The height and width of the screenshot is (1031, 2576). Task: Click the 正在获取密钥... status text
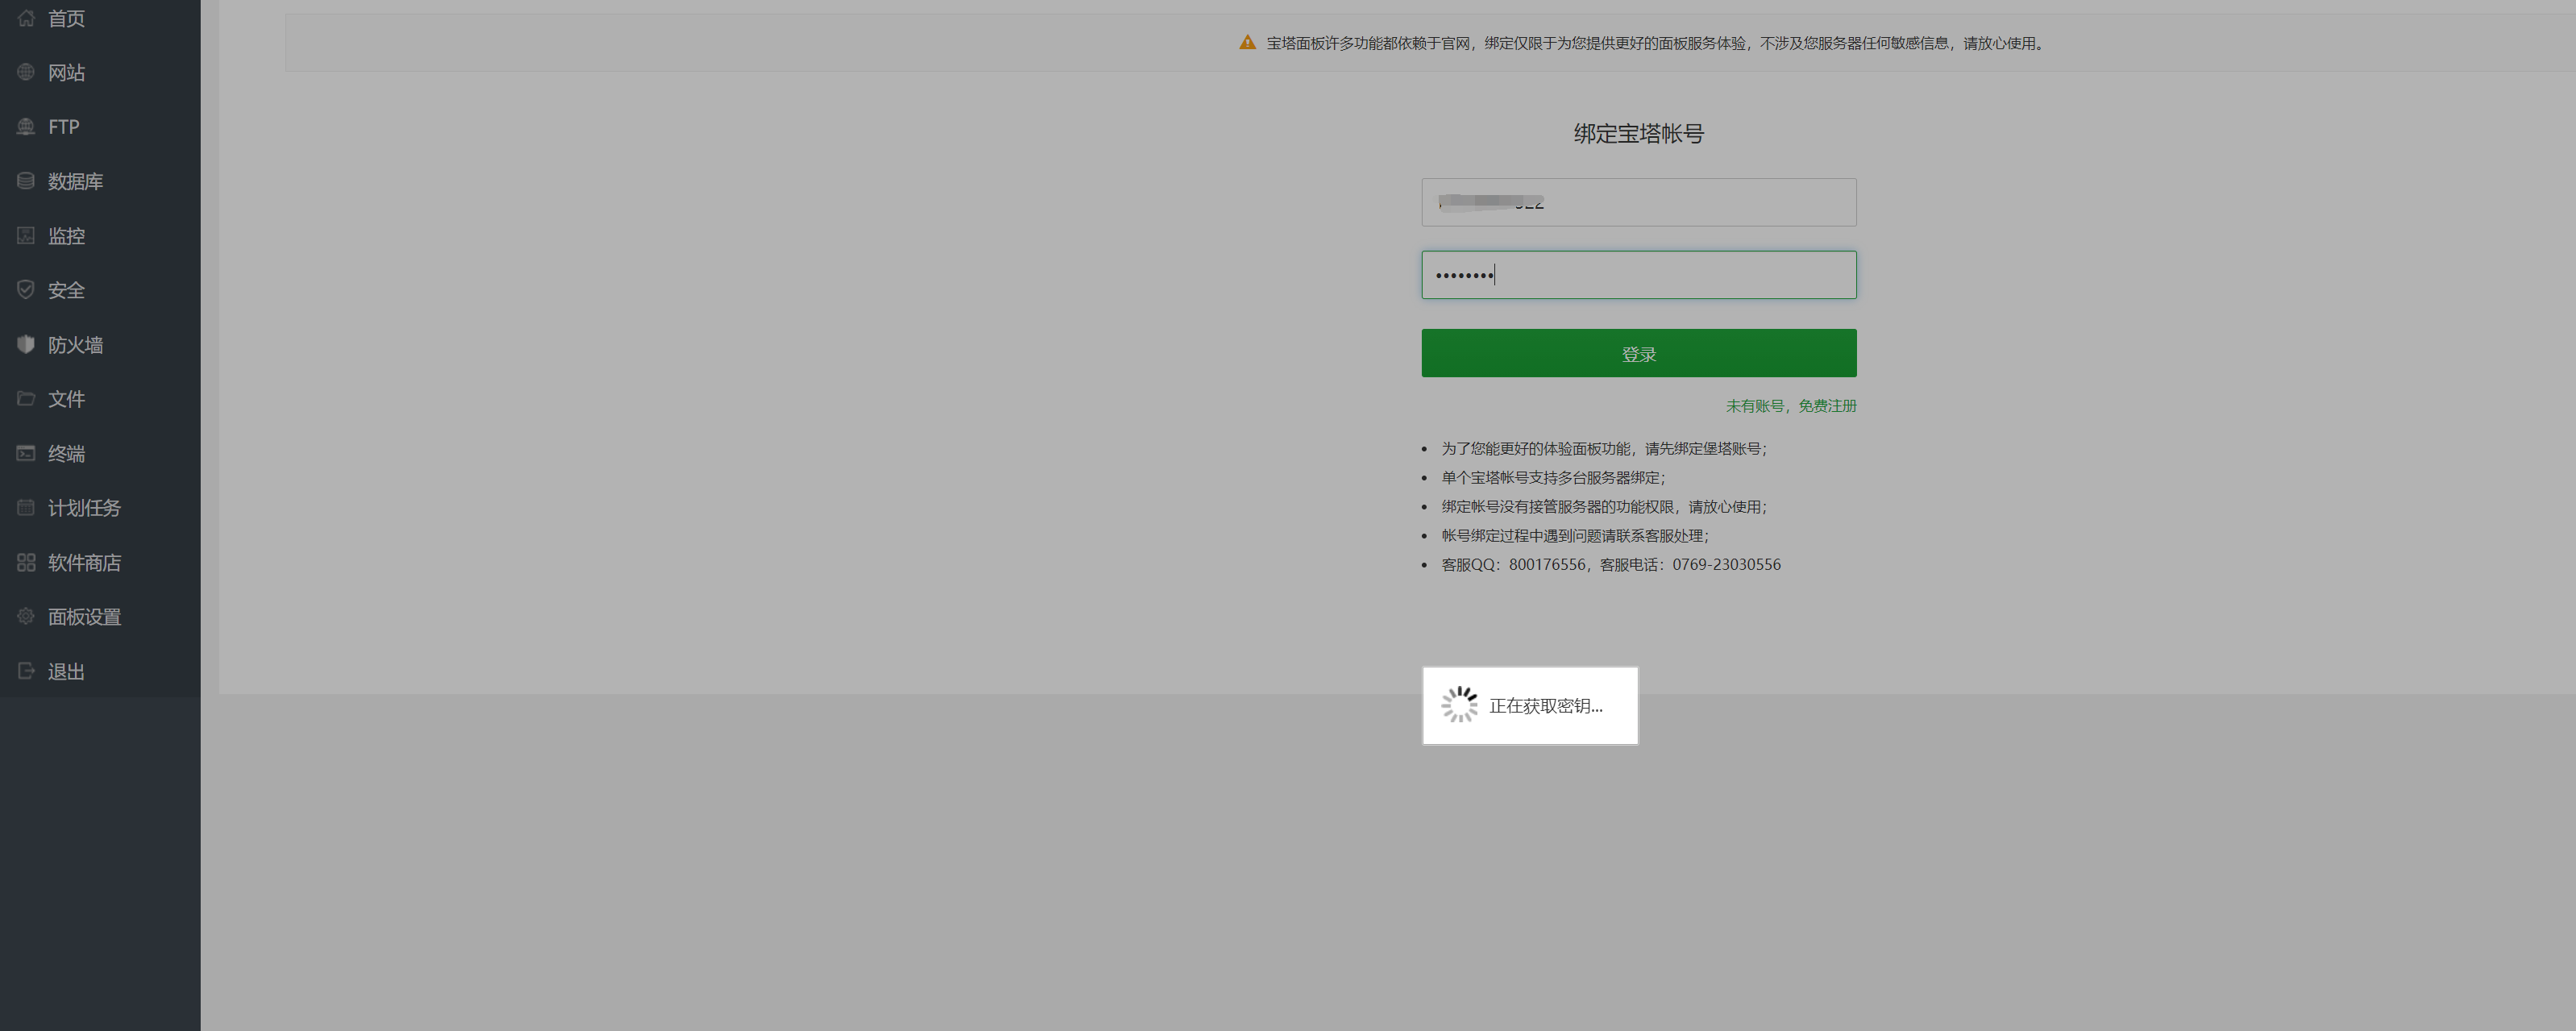(x=1545, y=705)
